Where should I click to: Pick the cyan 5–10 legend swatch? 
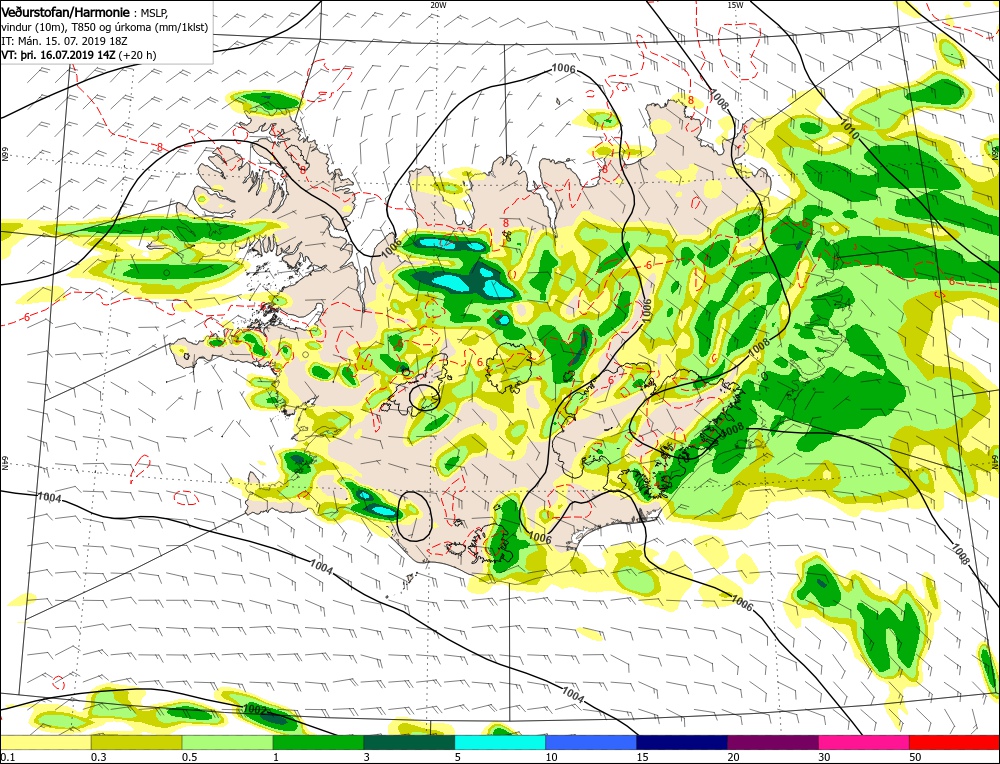click(500, 742)
